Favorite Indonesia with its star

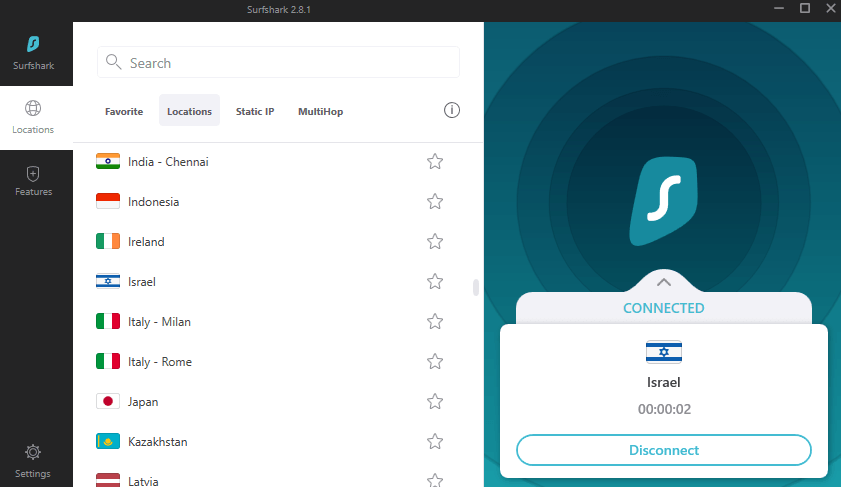coord(435,202)
